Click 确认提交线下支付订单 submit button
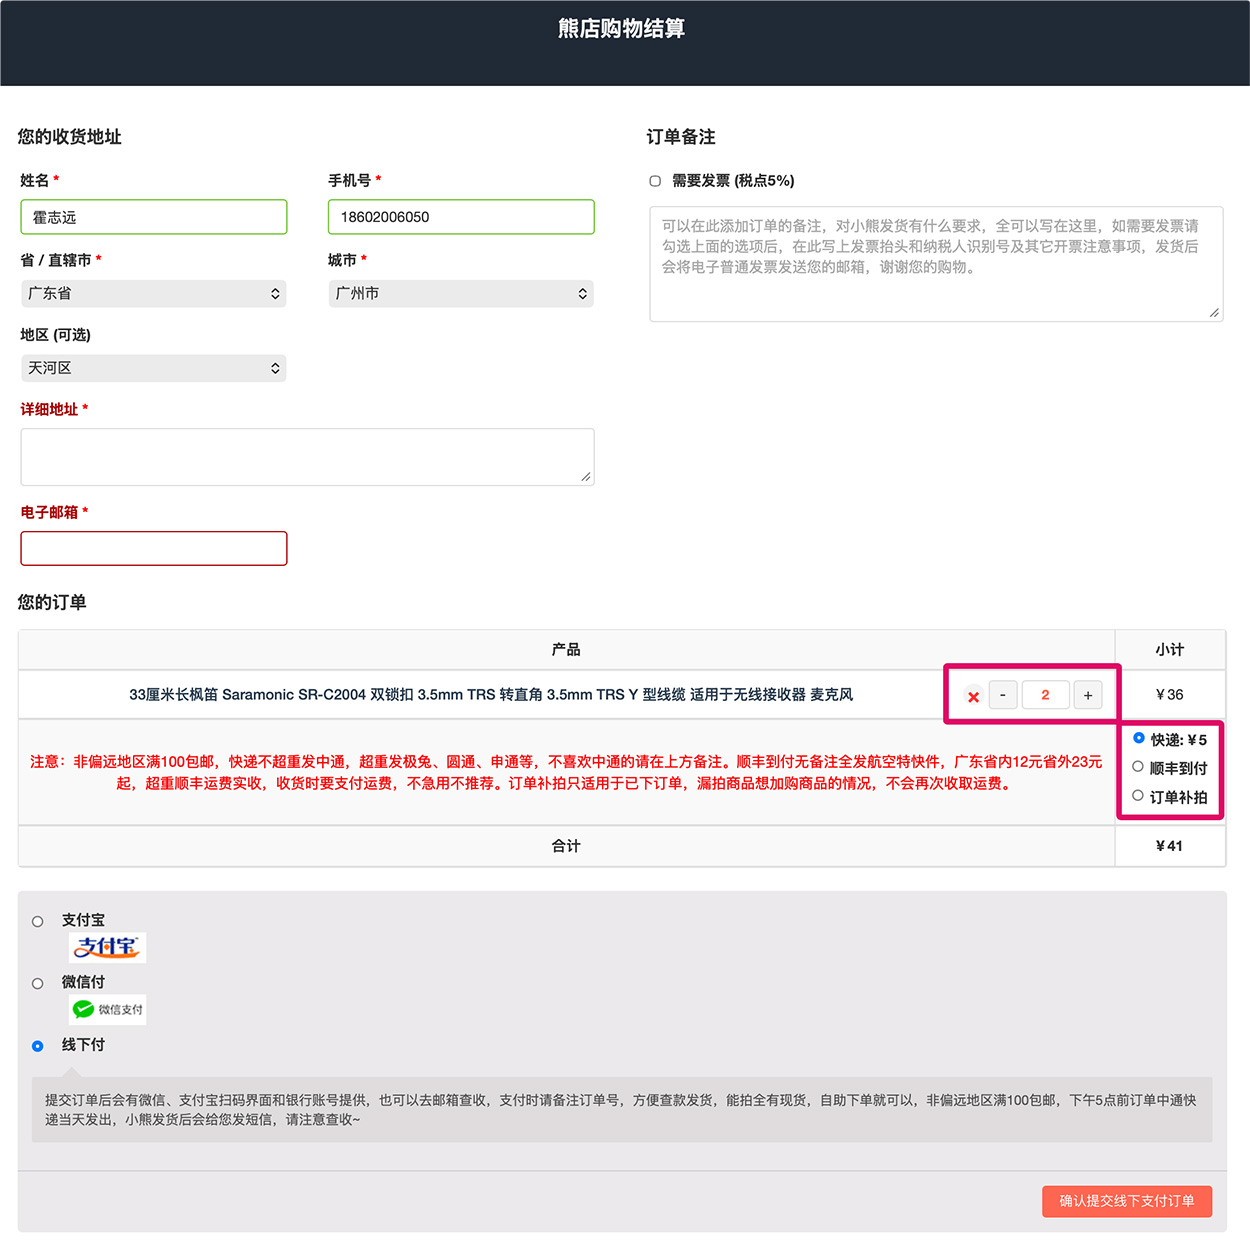This screenshot has height=1250, width=1250. [x=1127, y=1201]
